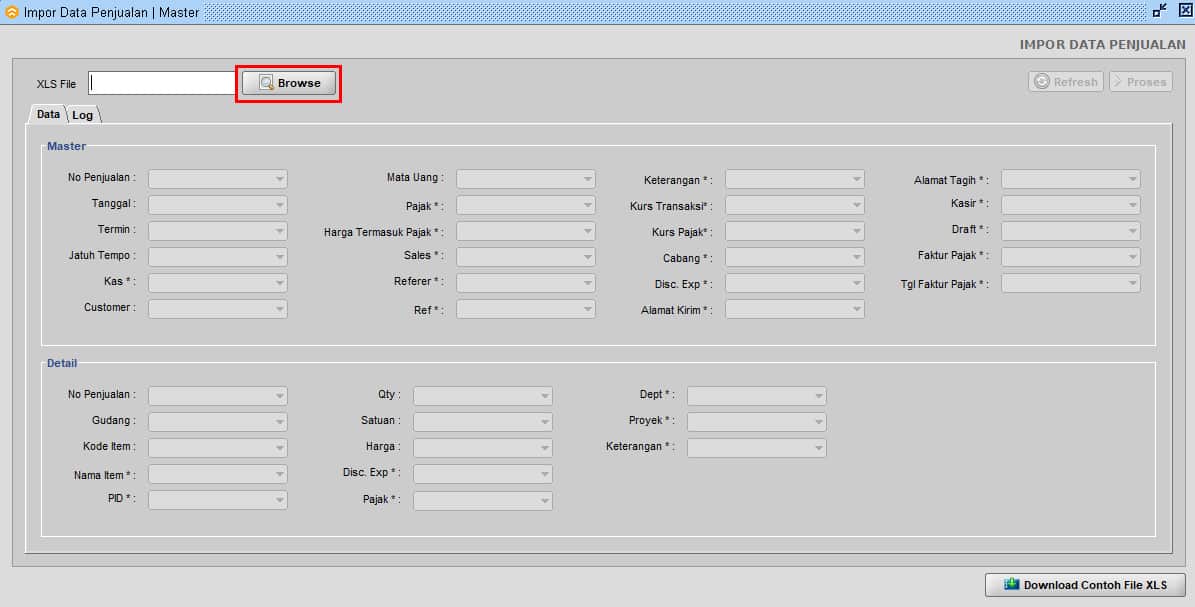This screenshot has height=607, width=1195.
Task: Open the Kode Item dropdown
Action: click(217, 448)
